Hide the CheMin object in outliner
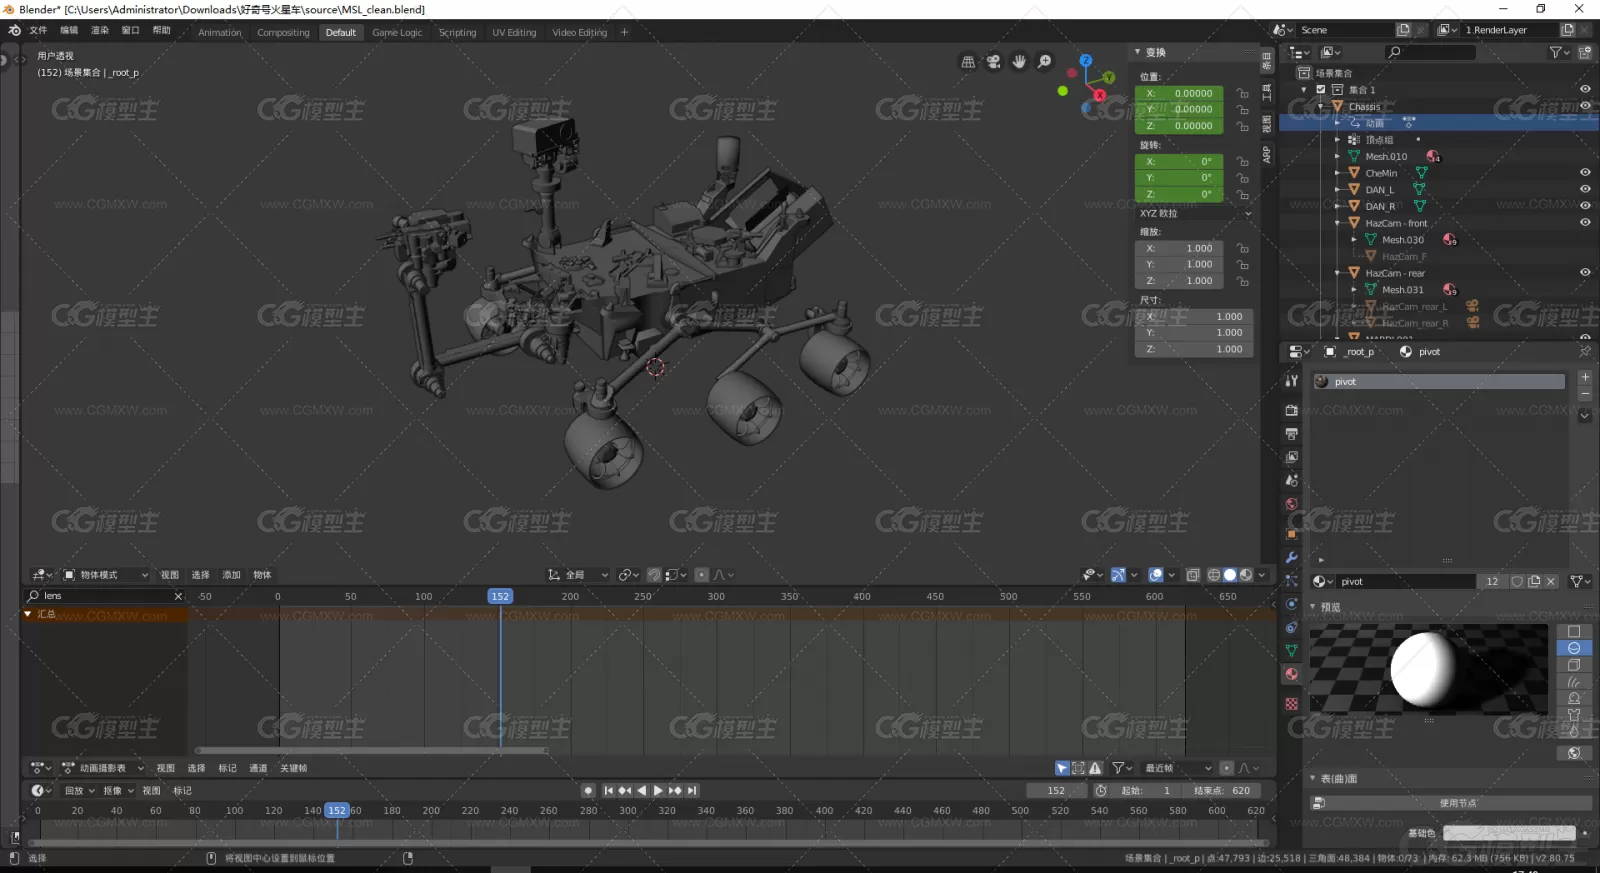 coord(1585,173)
